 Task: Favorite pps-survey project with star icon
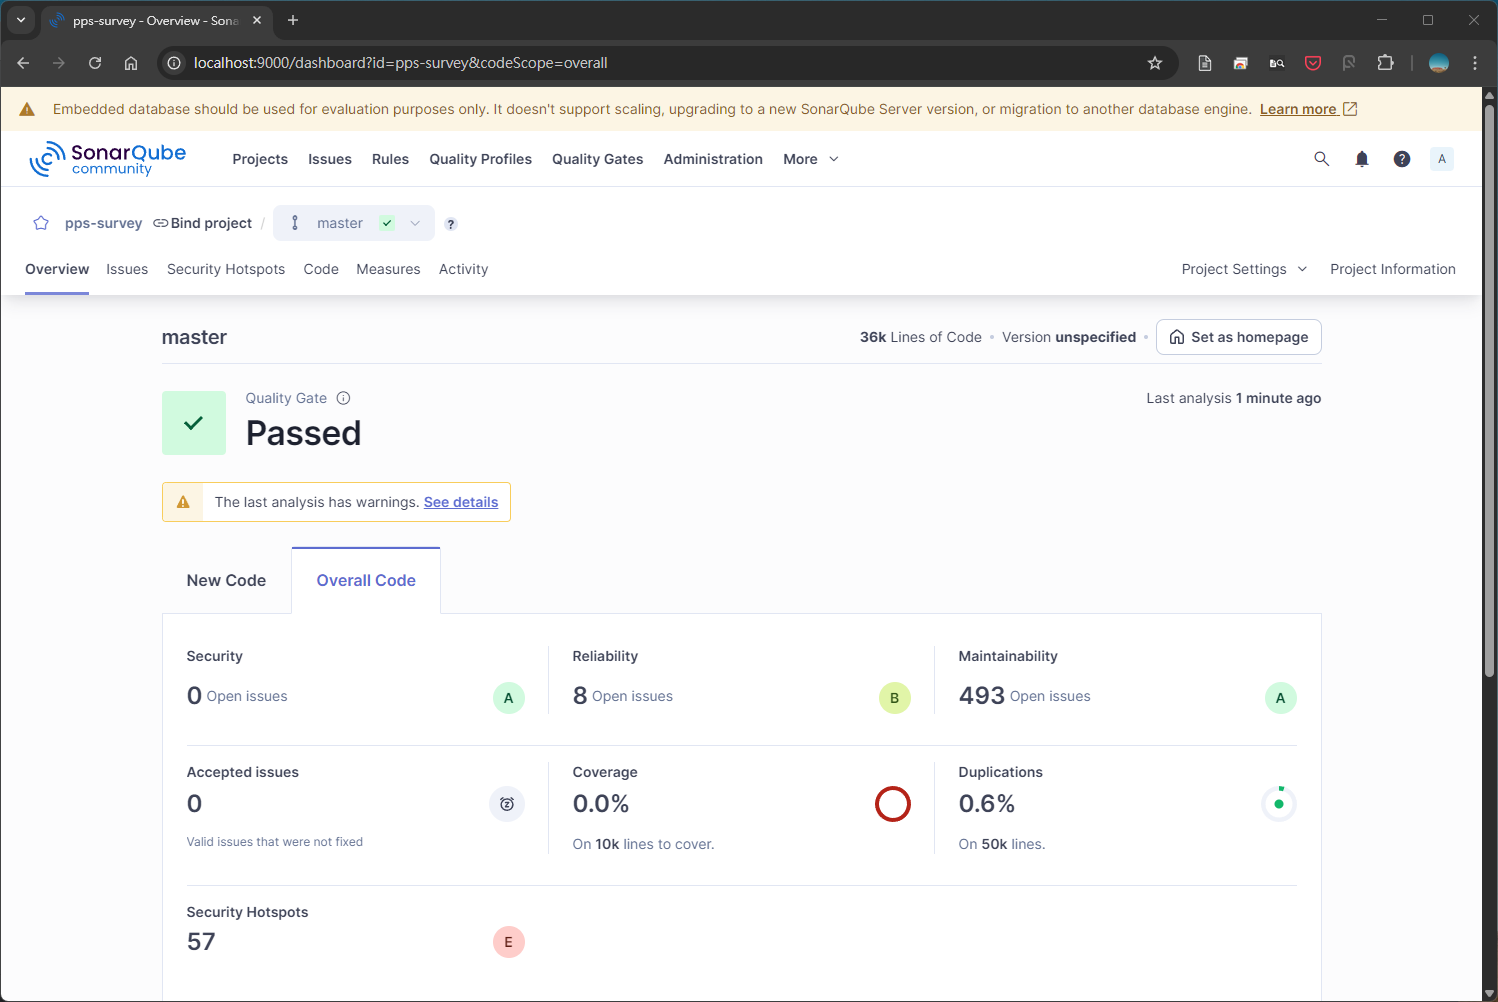point(41,223)
